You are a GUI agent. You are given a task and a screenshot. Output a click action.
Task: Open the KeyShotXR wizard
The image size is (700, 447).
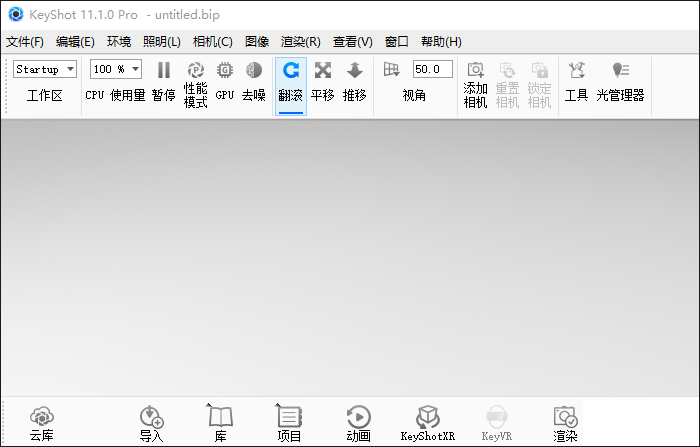click(428, 423)
